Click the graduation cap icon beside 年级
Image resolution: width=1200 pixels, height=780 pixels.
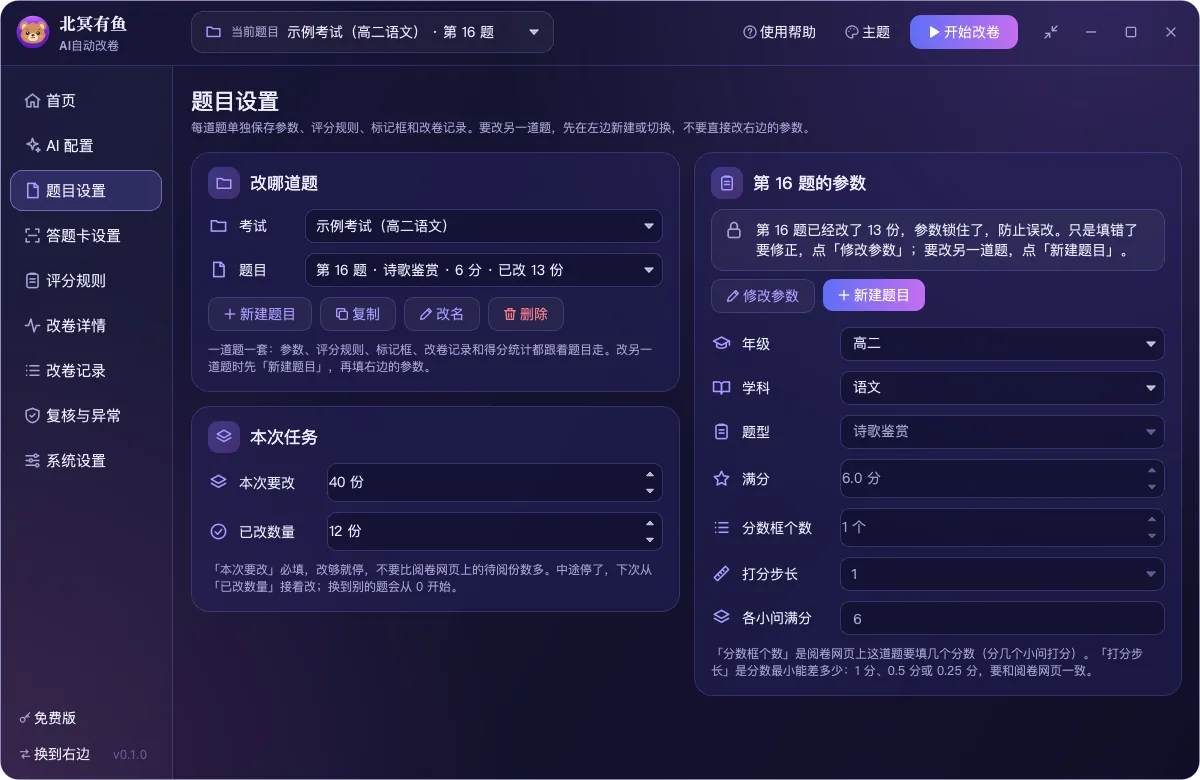coord(721,344)
